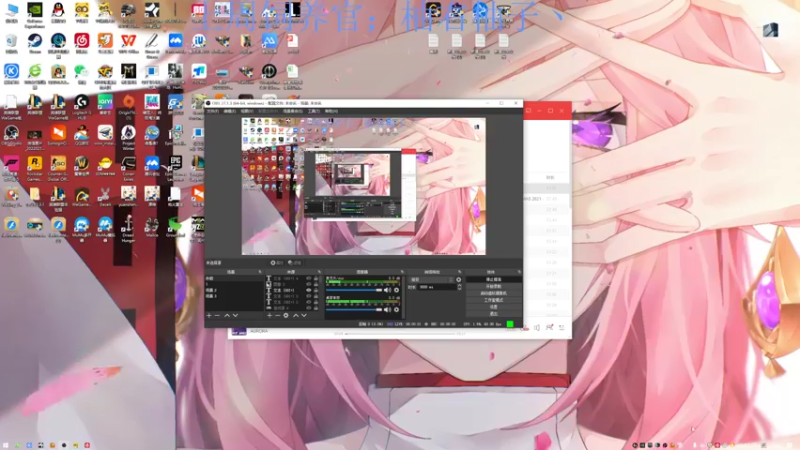Screen dimensions: 800x450
Task: Open NetEase Cloud Music red icon
Action: [x=82, y=41]
